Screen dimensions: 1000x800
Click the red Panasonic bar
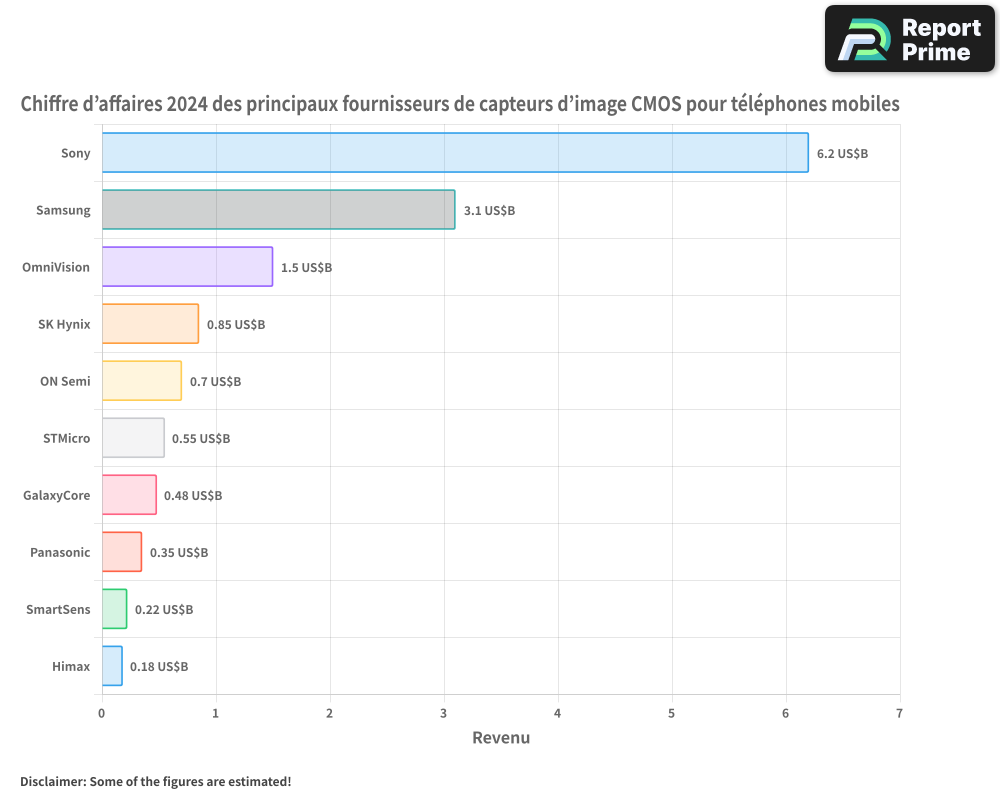(121, 552)
